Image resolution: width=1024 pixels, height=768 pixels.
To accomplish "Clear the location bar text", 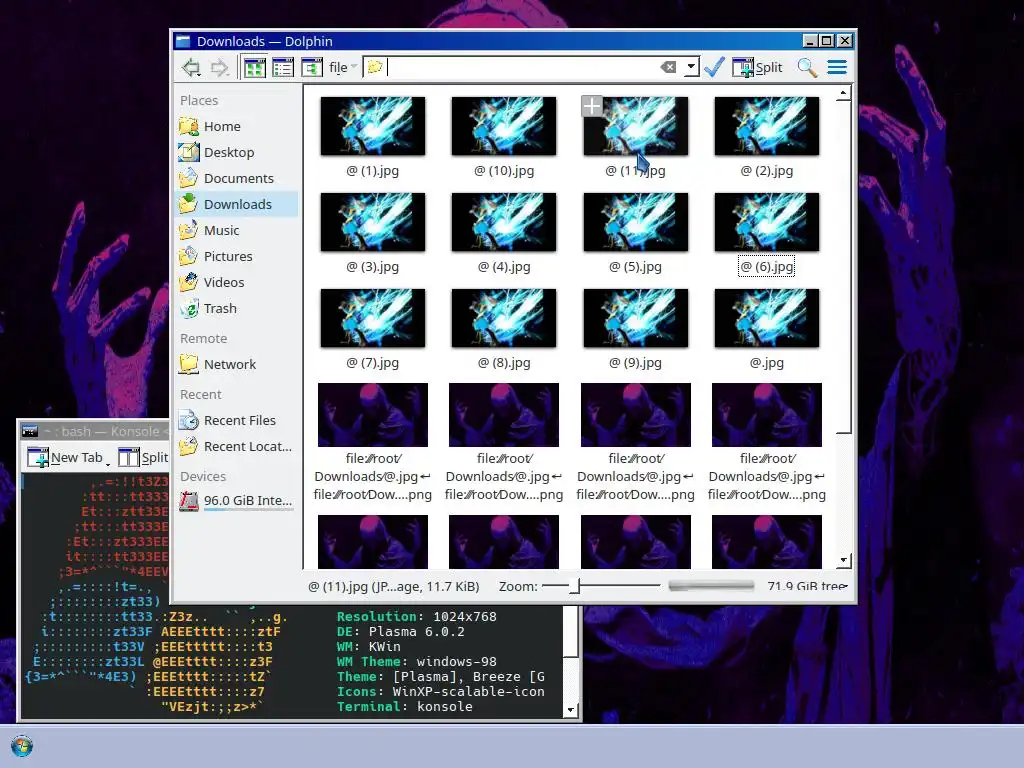I will pyautogui.click(x=668, y=67).
